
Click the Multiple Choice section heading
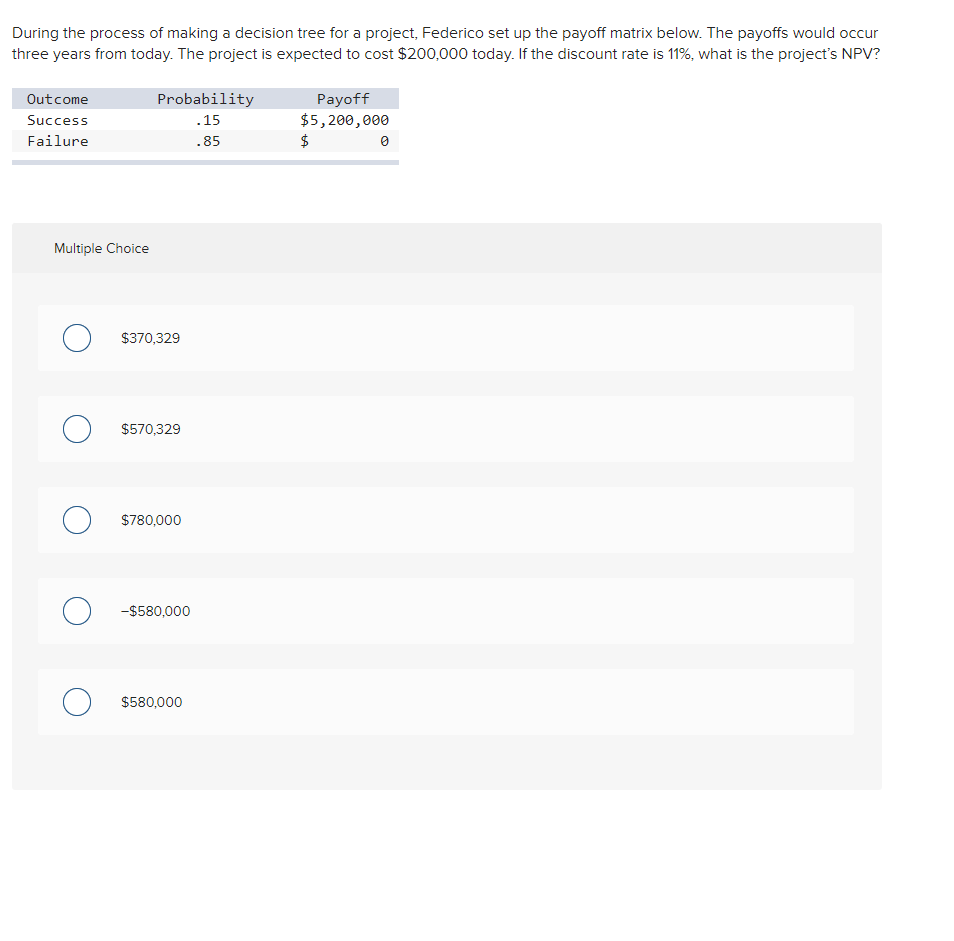pos(101,248)
